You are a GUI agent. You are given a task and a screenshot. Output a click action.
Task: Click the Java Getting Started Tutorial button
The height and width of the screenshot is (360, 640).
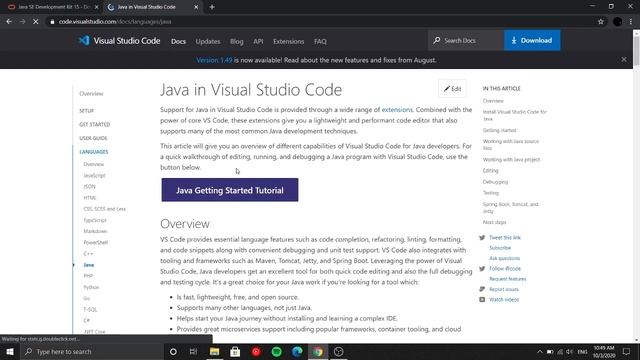pyautogui.click(x=230, y=190)
